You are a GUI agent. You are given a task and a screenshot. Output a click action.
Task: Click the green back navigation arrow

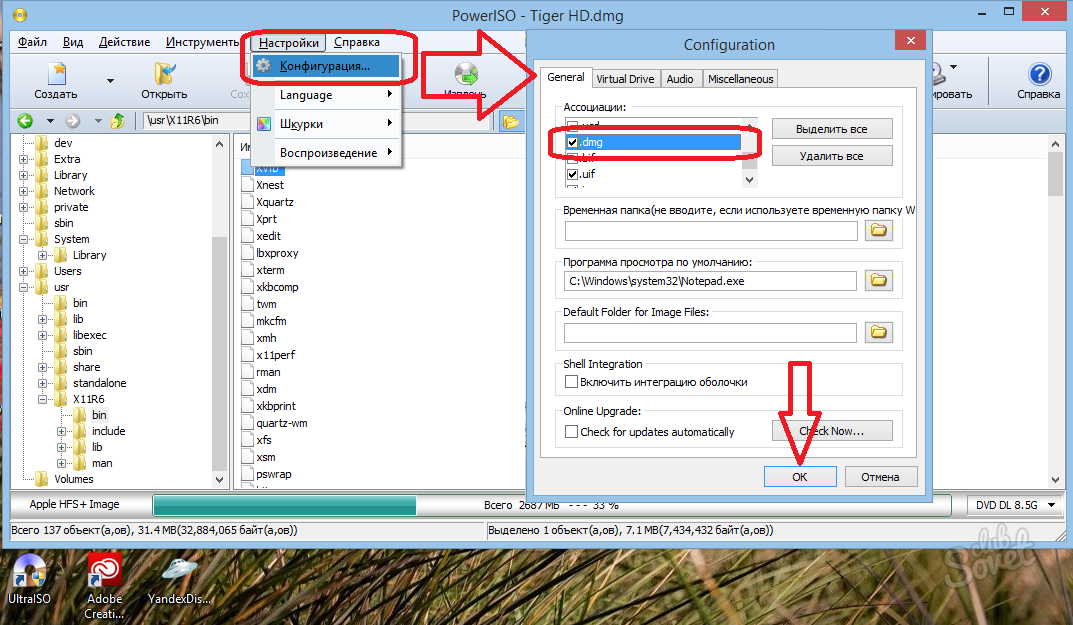click(25, 121)
